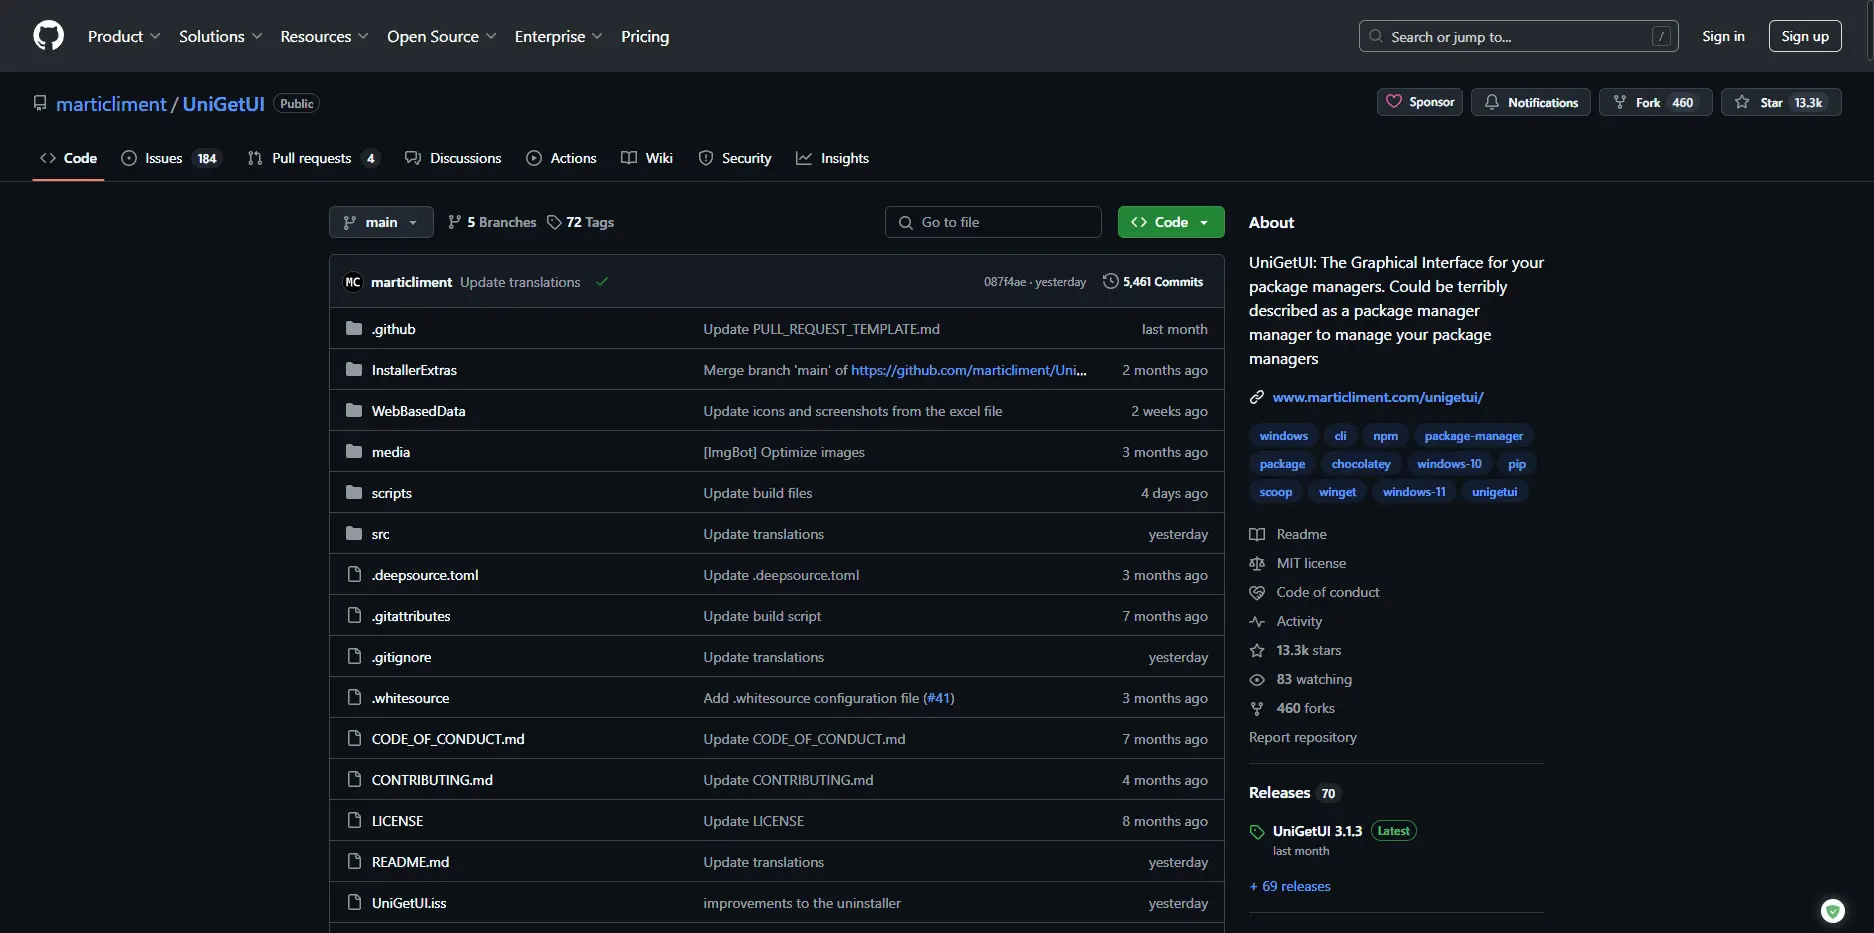This screenshot has height=933, width=1874.
Task: Open the Wiki tab
Action: pos(647,158)
